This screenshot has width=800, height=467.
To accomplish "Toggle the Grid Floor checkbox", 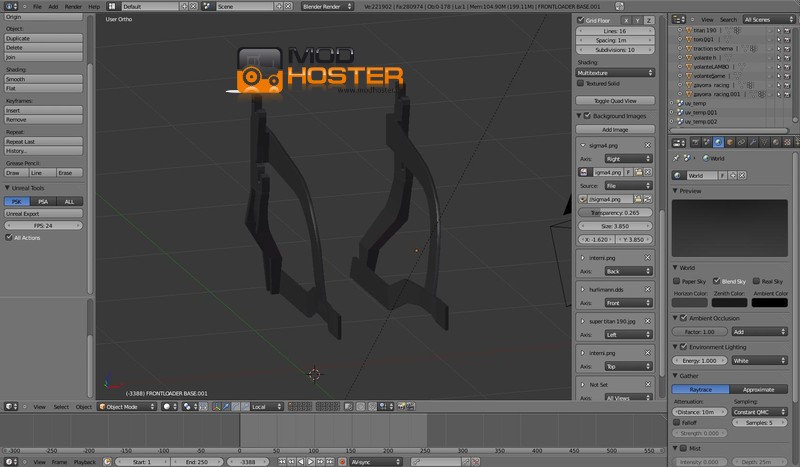I will tap(580, 20).
